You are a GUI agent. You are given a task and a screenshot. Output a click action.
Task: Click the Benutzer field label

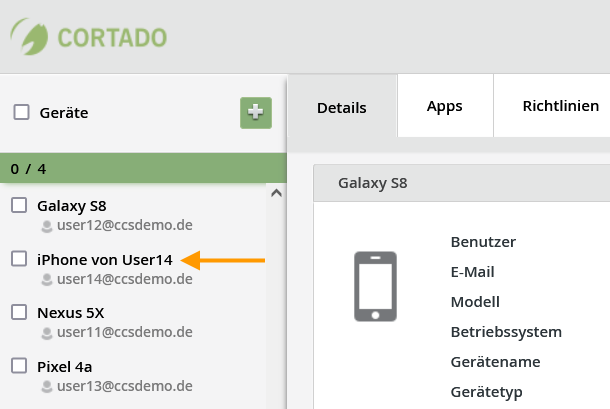click(483, 242)
